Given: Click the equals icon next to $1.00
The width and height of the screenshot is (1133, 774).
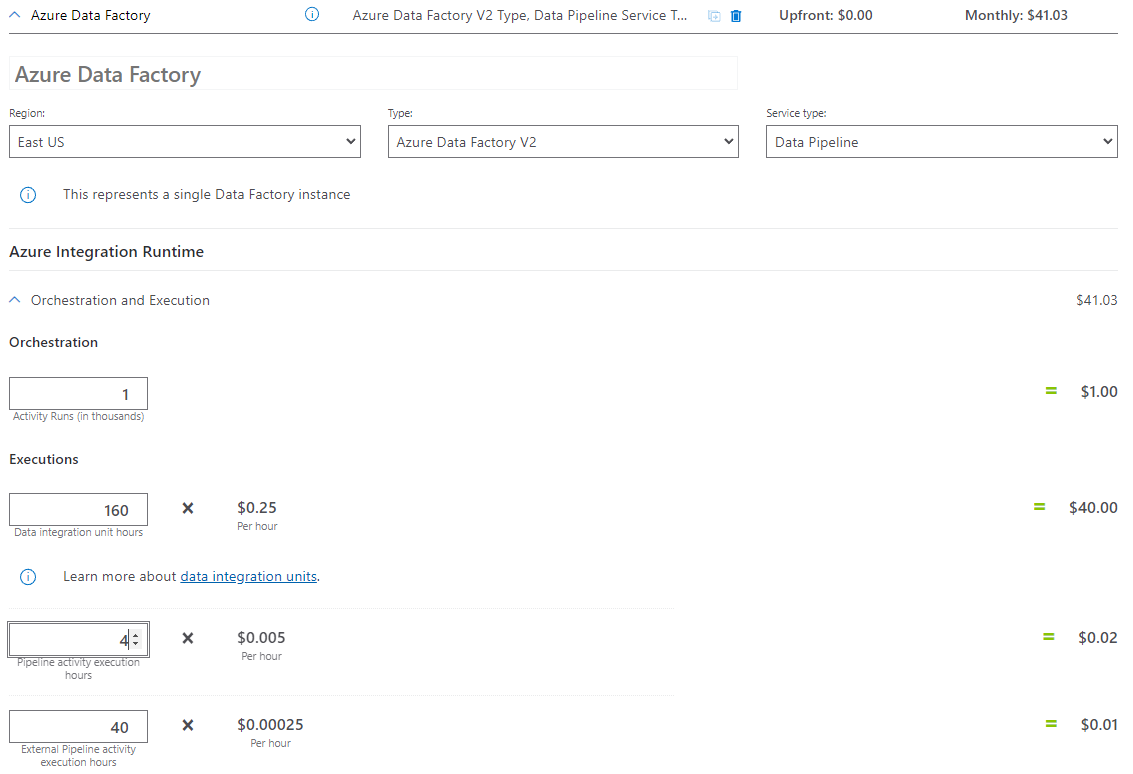Looking at the screenshot, I should coord(1050,391).
